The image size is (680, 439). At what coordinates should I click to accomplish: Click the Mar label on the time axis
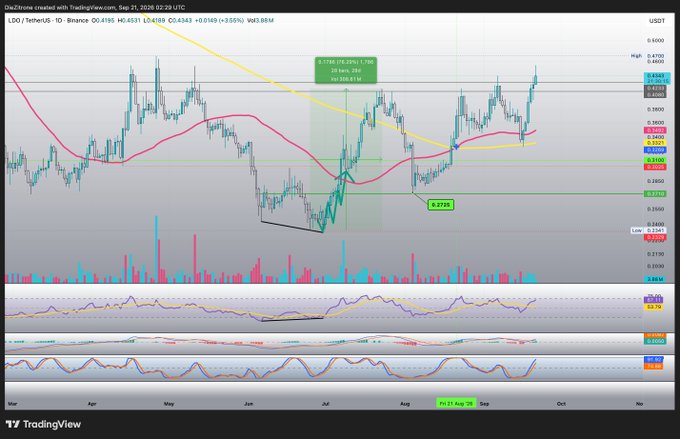pos(12,404)
